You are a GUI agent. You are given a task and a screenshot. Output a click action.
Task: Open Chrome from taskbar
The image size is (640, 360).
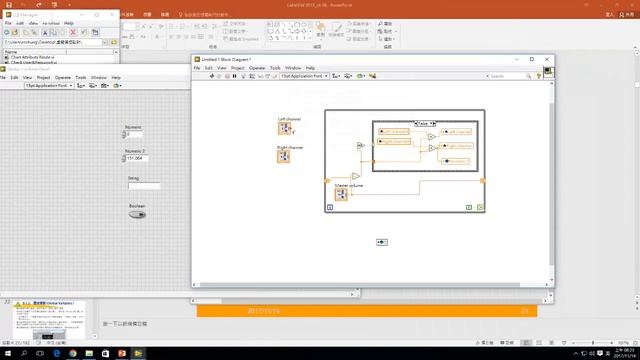coord(73,353)
